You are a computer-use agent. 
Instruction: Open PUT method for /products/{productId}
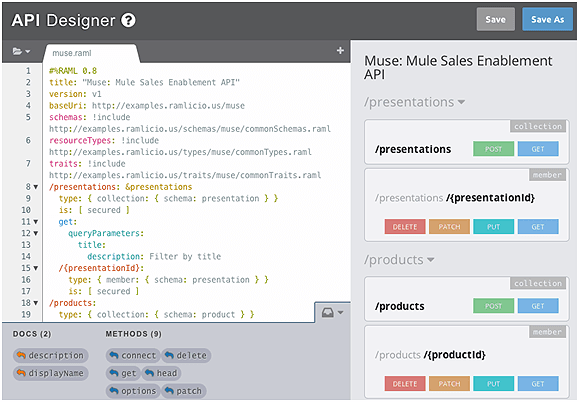(x=493, y=384)
